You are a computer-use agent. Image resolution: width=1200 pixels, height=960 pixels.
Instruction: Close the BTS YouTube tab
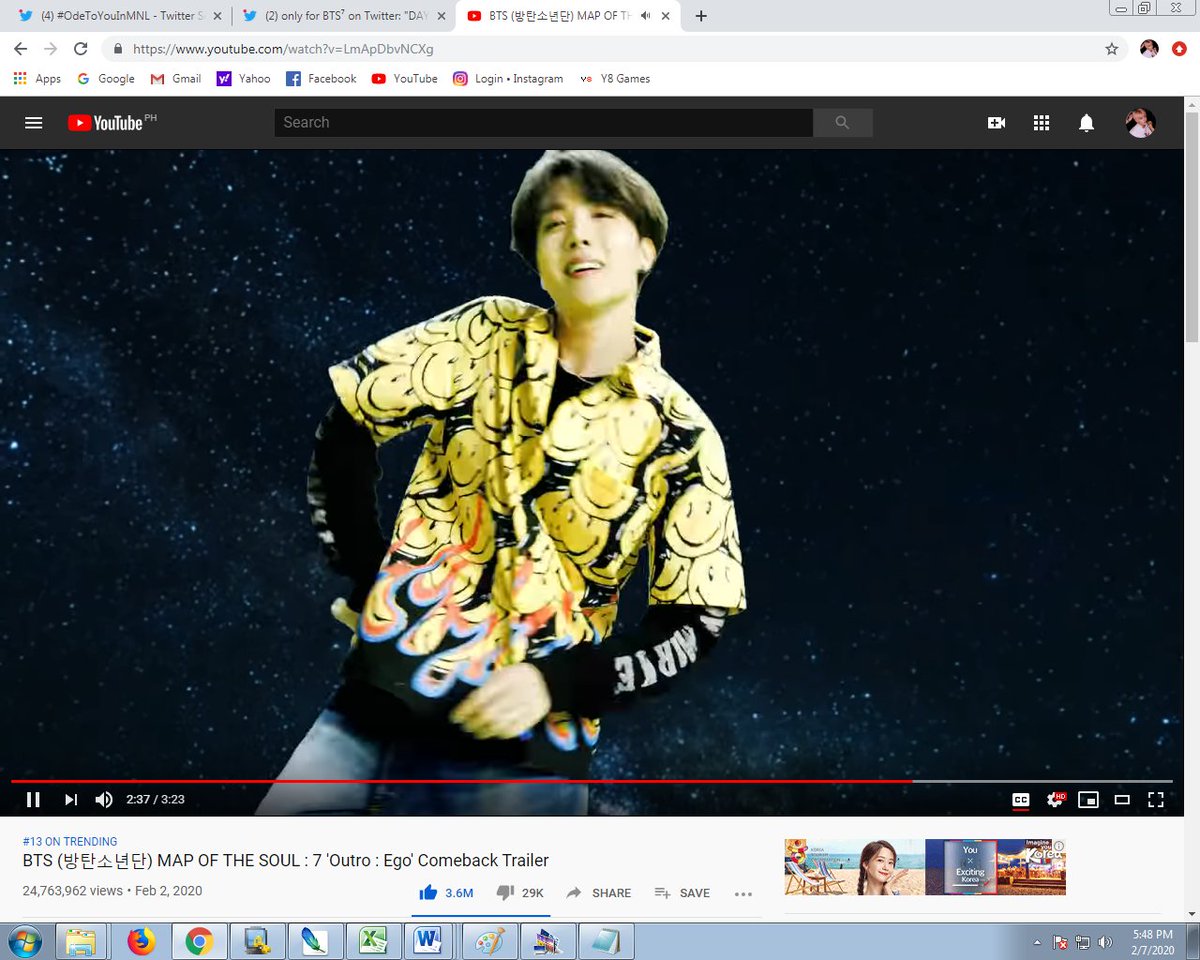[668, 16]
